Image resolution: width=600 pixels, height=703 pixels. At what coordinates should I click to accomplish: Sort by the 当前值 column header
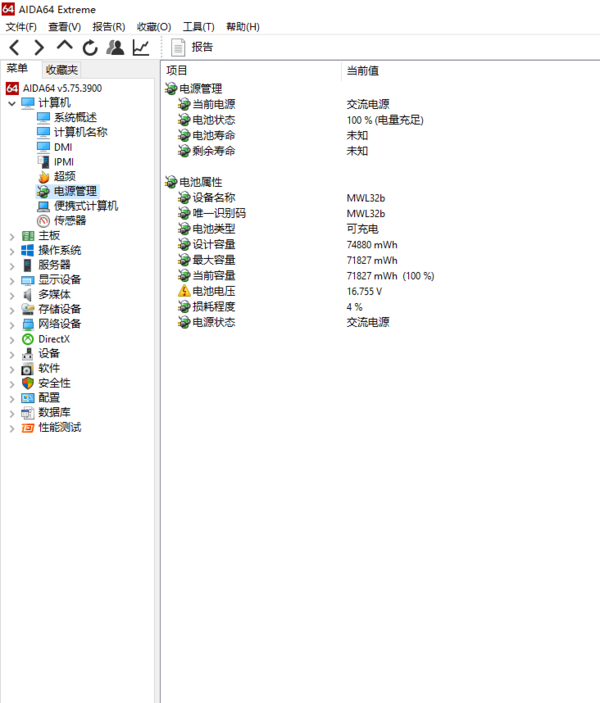click(363, 71)
